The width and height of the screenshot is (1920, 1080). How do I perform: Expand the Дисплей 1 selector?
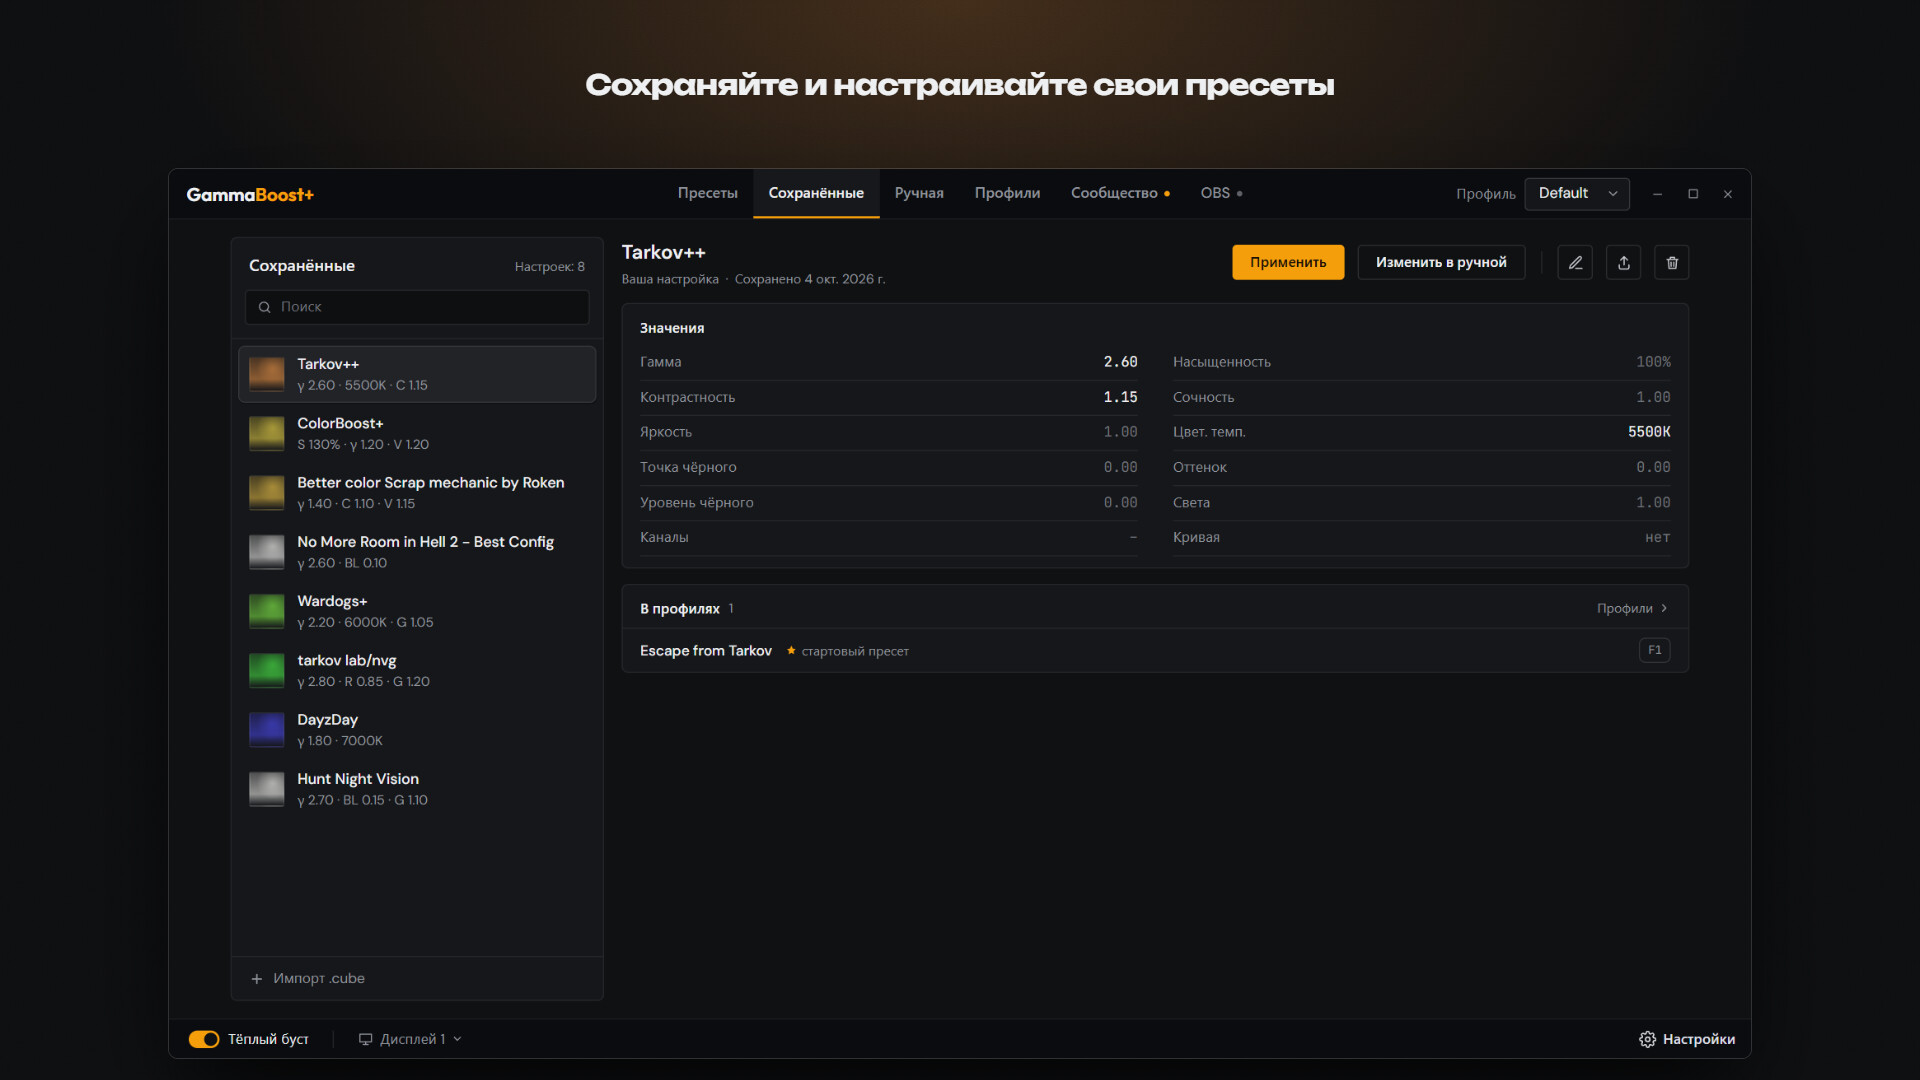(410, 1040)
